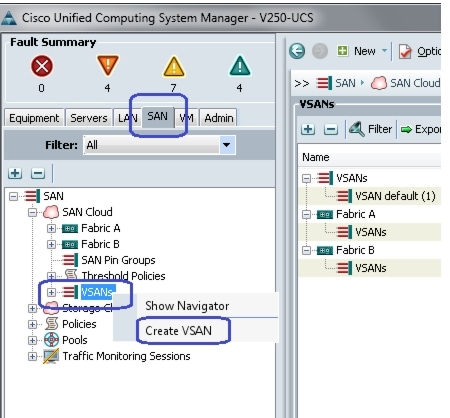Click the critical faults red X icon
The height and width of the screenshot is (418, 450).
click(42, 66)
